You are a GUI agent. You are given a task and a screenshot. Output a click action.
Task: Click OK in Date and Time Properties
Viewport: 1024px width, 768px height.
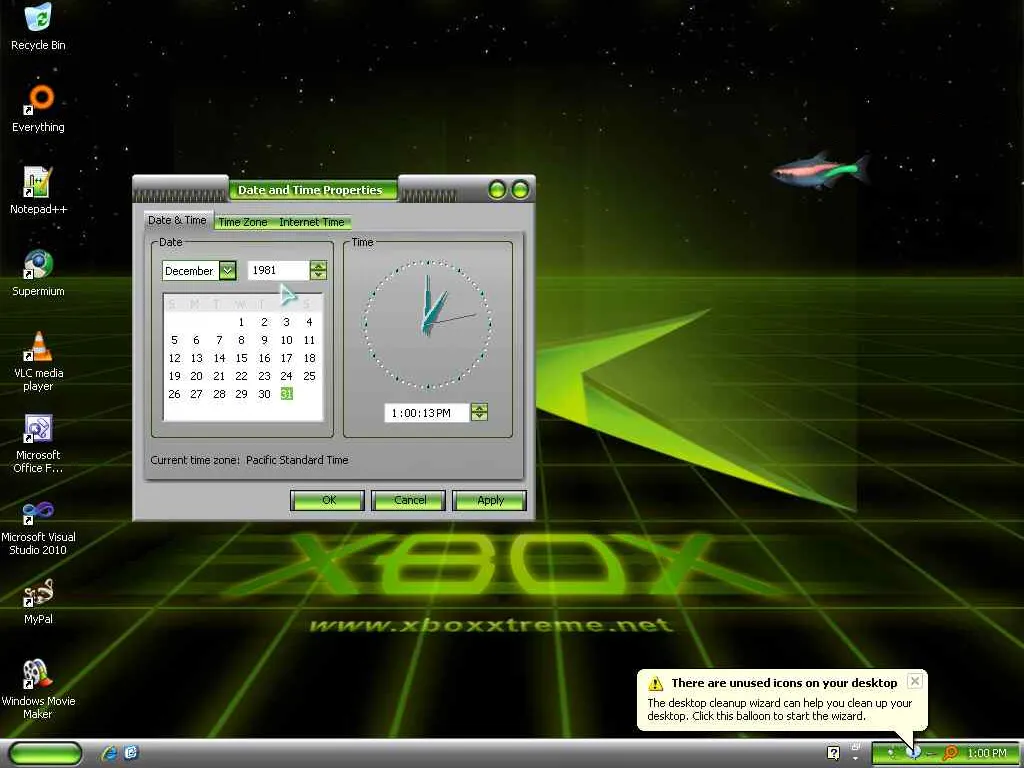[328, 500]
